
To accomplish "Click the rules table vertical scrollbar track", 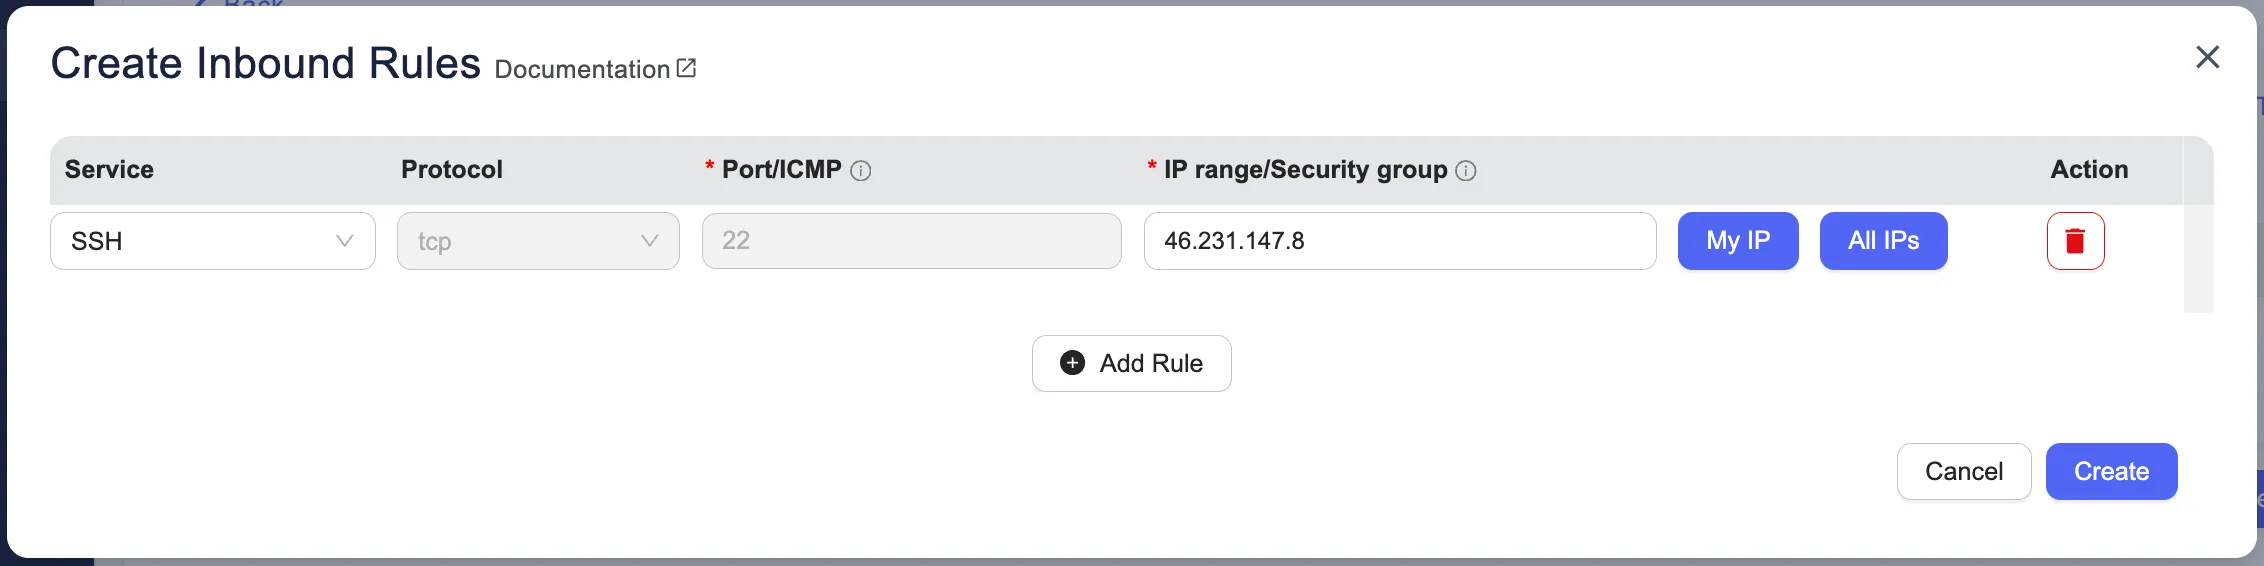I will (x=2198, y=258).
